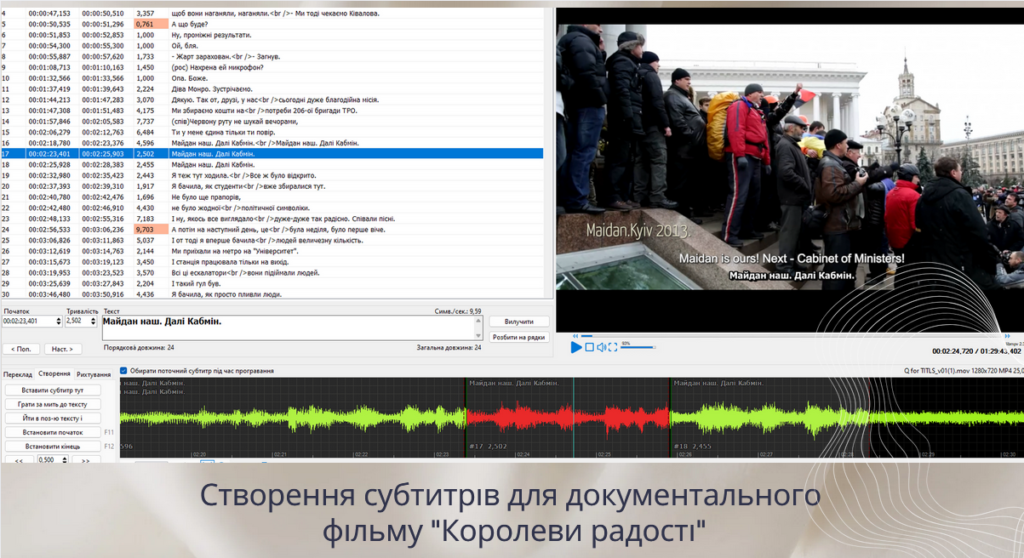Select row 10 'Опа. Боже.'

272,78
